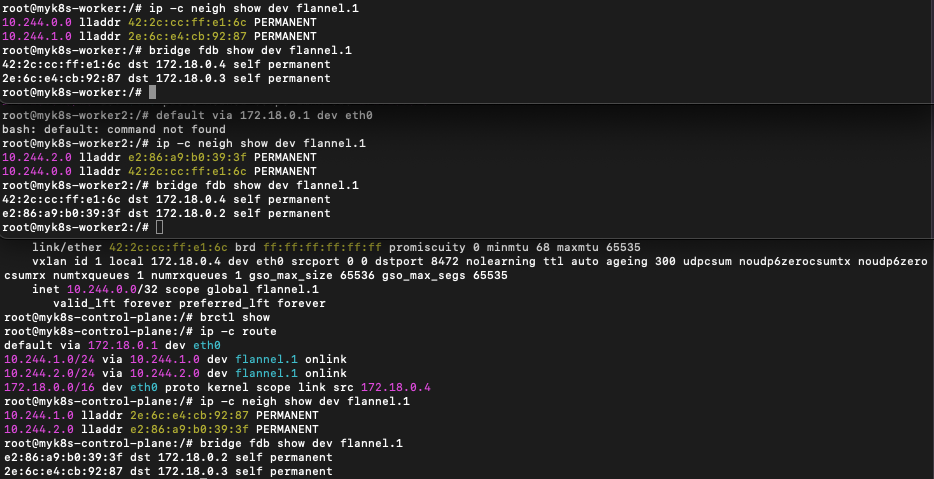Viewport: 934px width, 479px height.
Task: Click the 'ip -c route' command line
Action: [x=238, y=332]
